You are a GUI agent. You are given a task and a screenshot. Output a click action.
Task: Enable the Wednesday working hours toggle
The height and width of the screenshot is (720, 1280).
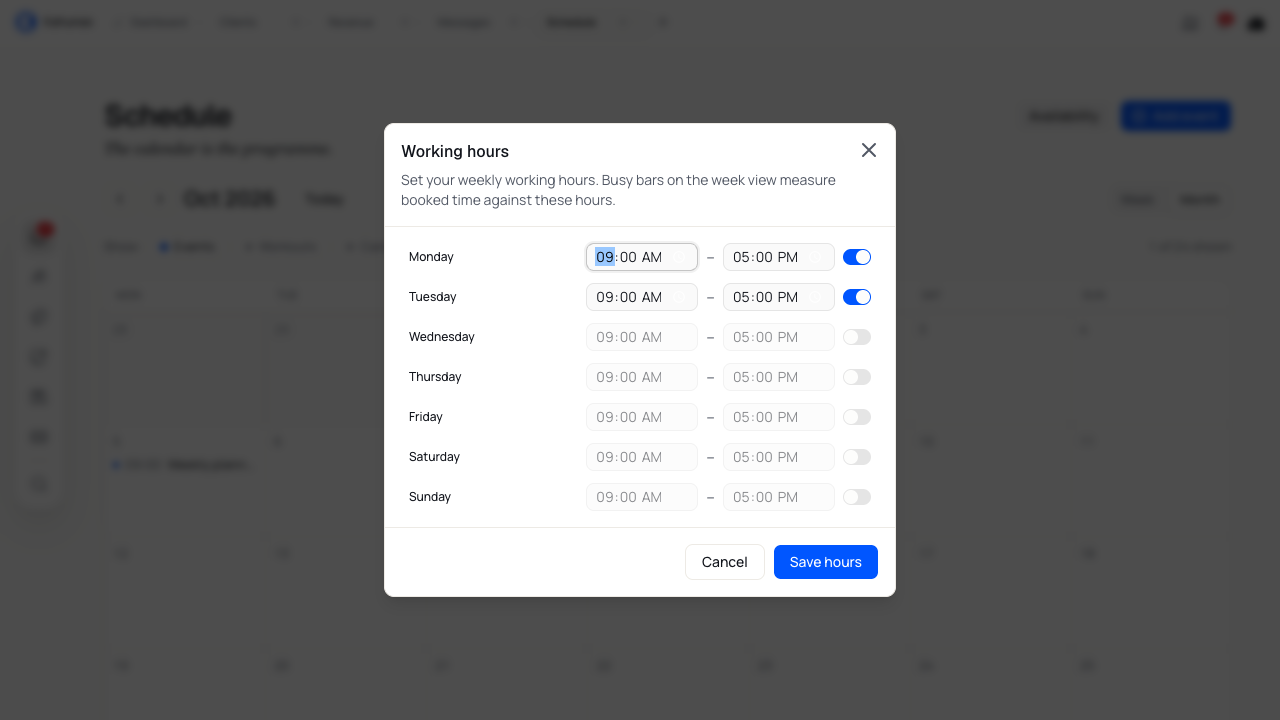click(857, 337)
